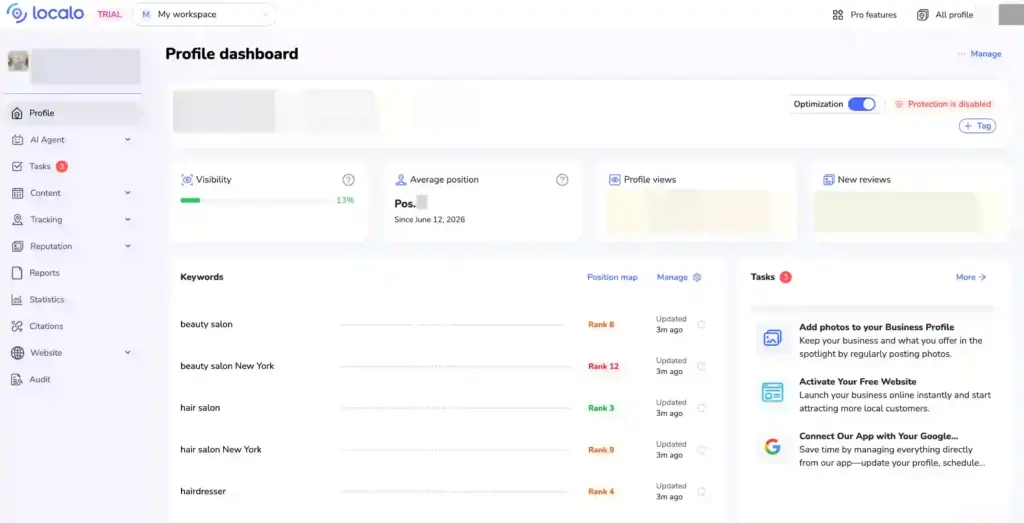Click the Profile home icon in the sidebar

17,113
